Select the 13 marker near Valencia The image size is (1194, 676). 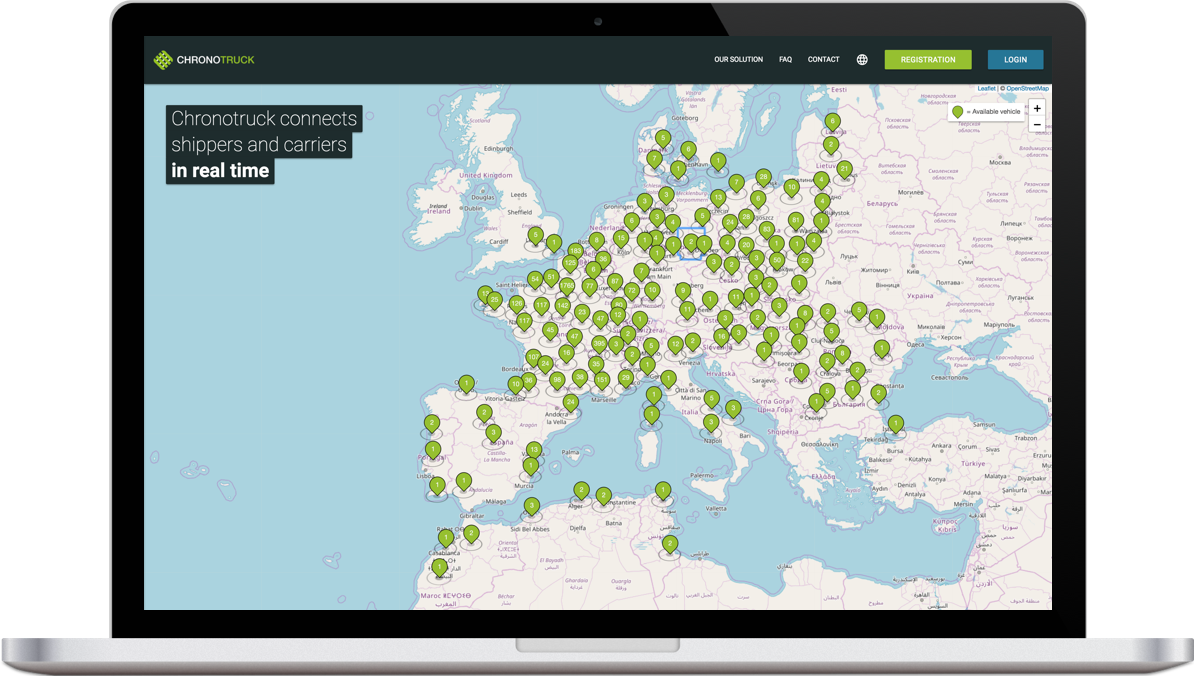(534, 449)
